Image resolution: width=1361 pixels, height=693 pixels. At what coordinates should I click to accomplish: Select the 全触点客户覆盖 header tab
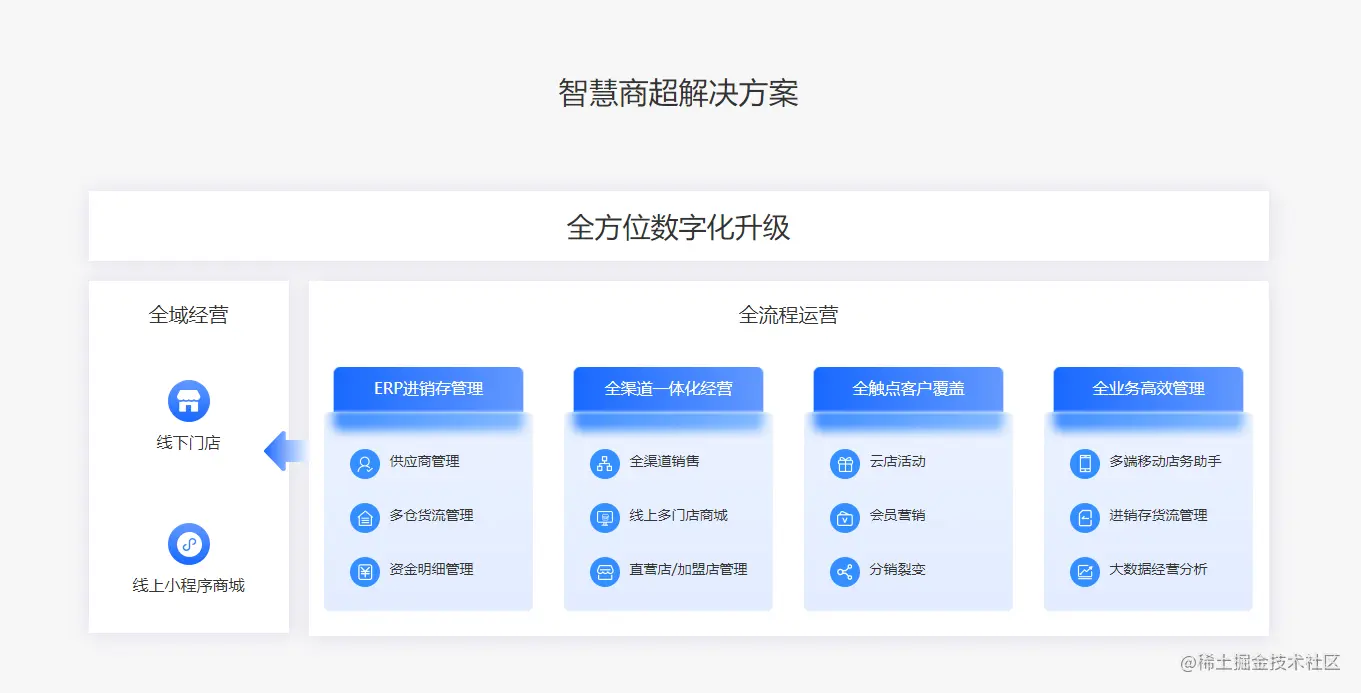pyautogui.click(x=908, y=389)
